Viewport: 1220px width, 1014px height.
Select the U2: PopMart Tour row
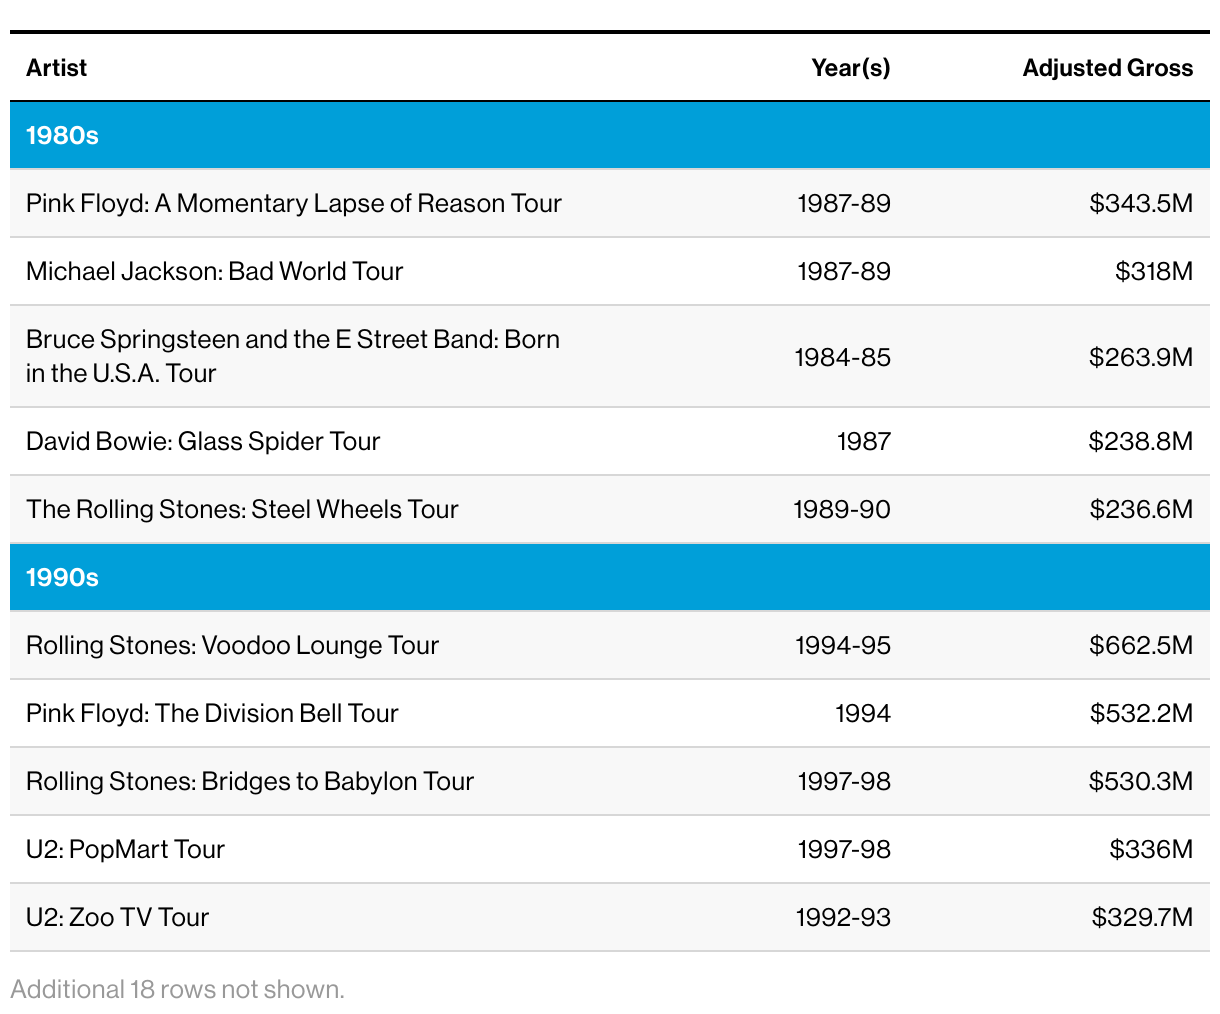(x=125, y=850)
